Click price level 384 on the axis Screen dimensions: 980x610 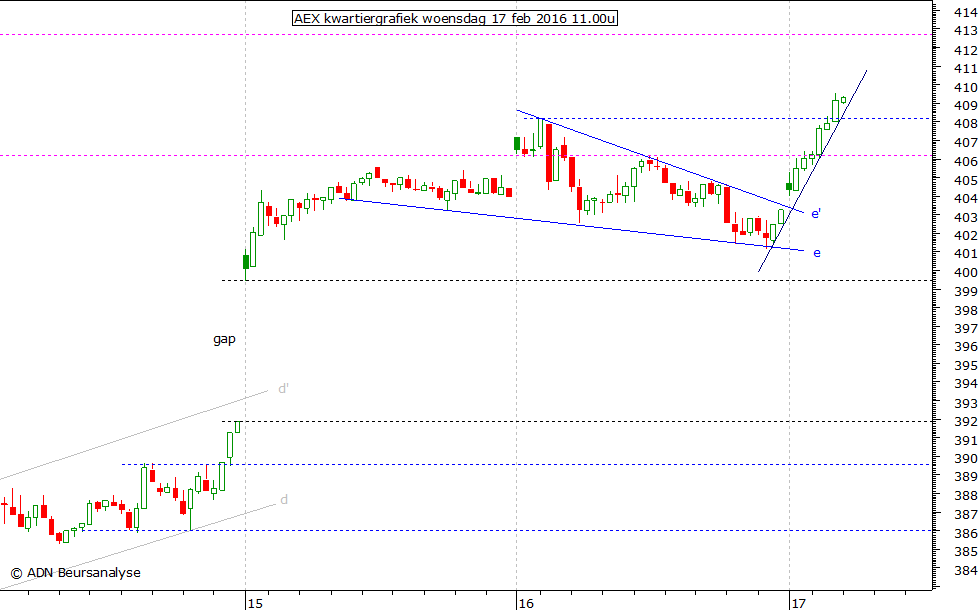pos(966,570)
